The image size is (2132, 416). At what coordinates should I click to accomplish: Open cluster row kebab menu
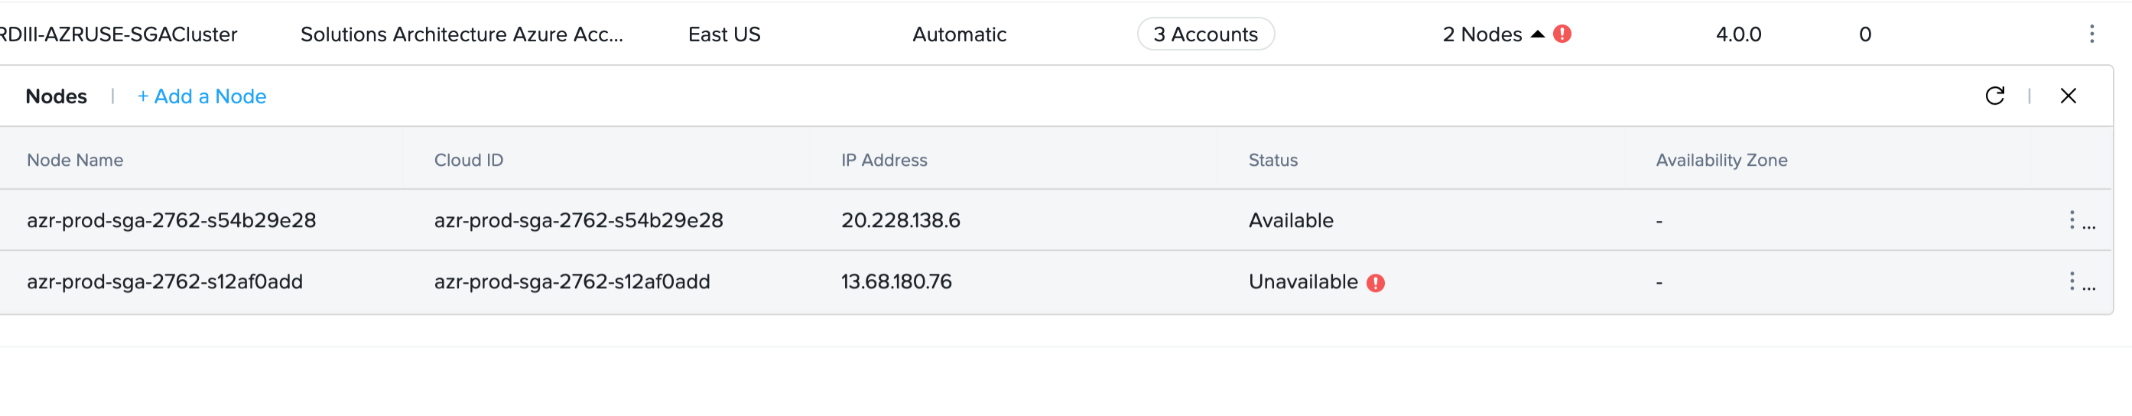(x=2091, y=34)
